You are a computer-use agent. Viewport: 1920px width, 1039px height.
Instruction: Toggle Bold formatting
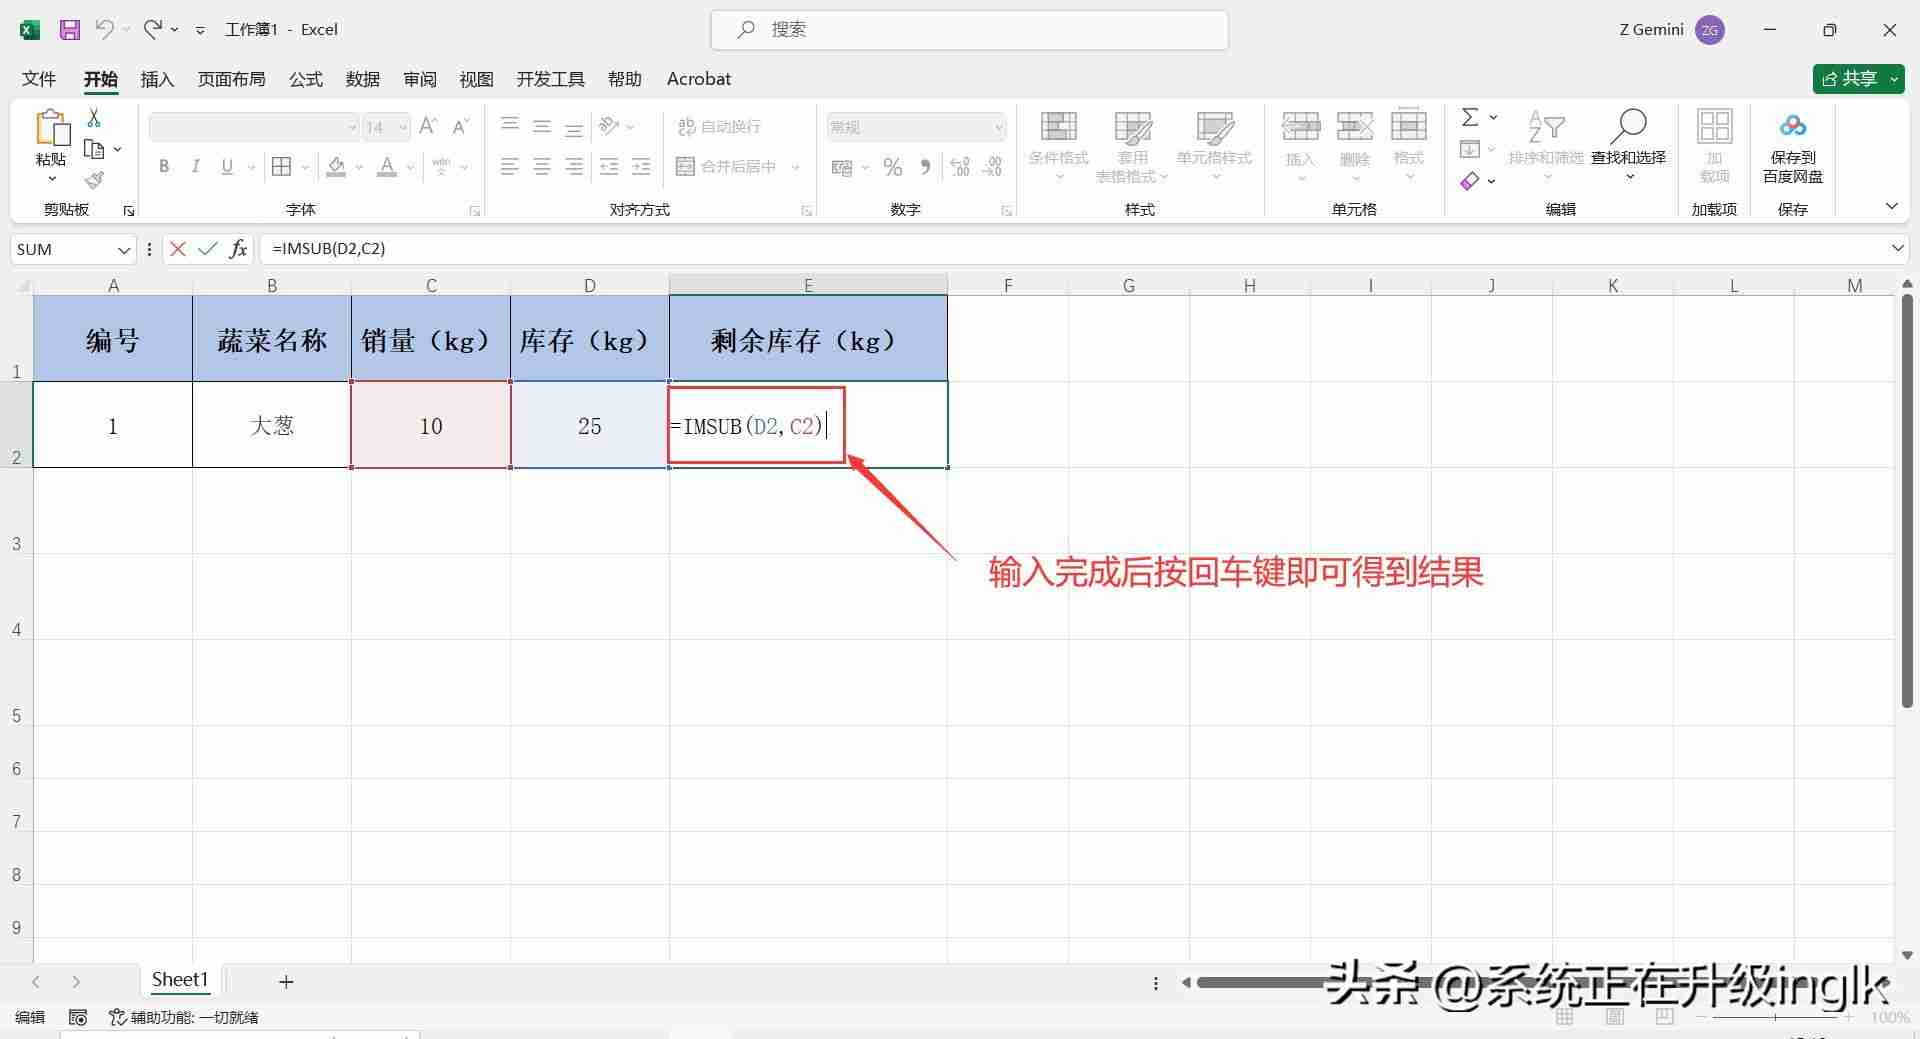point(164,167)
